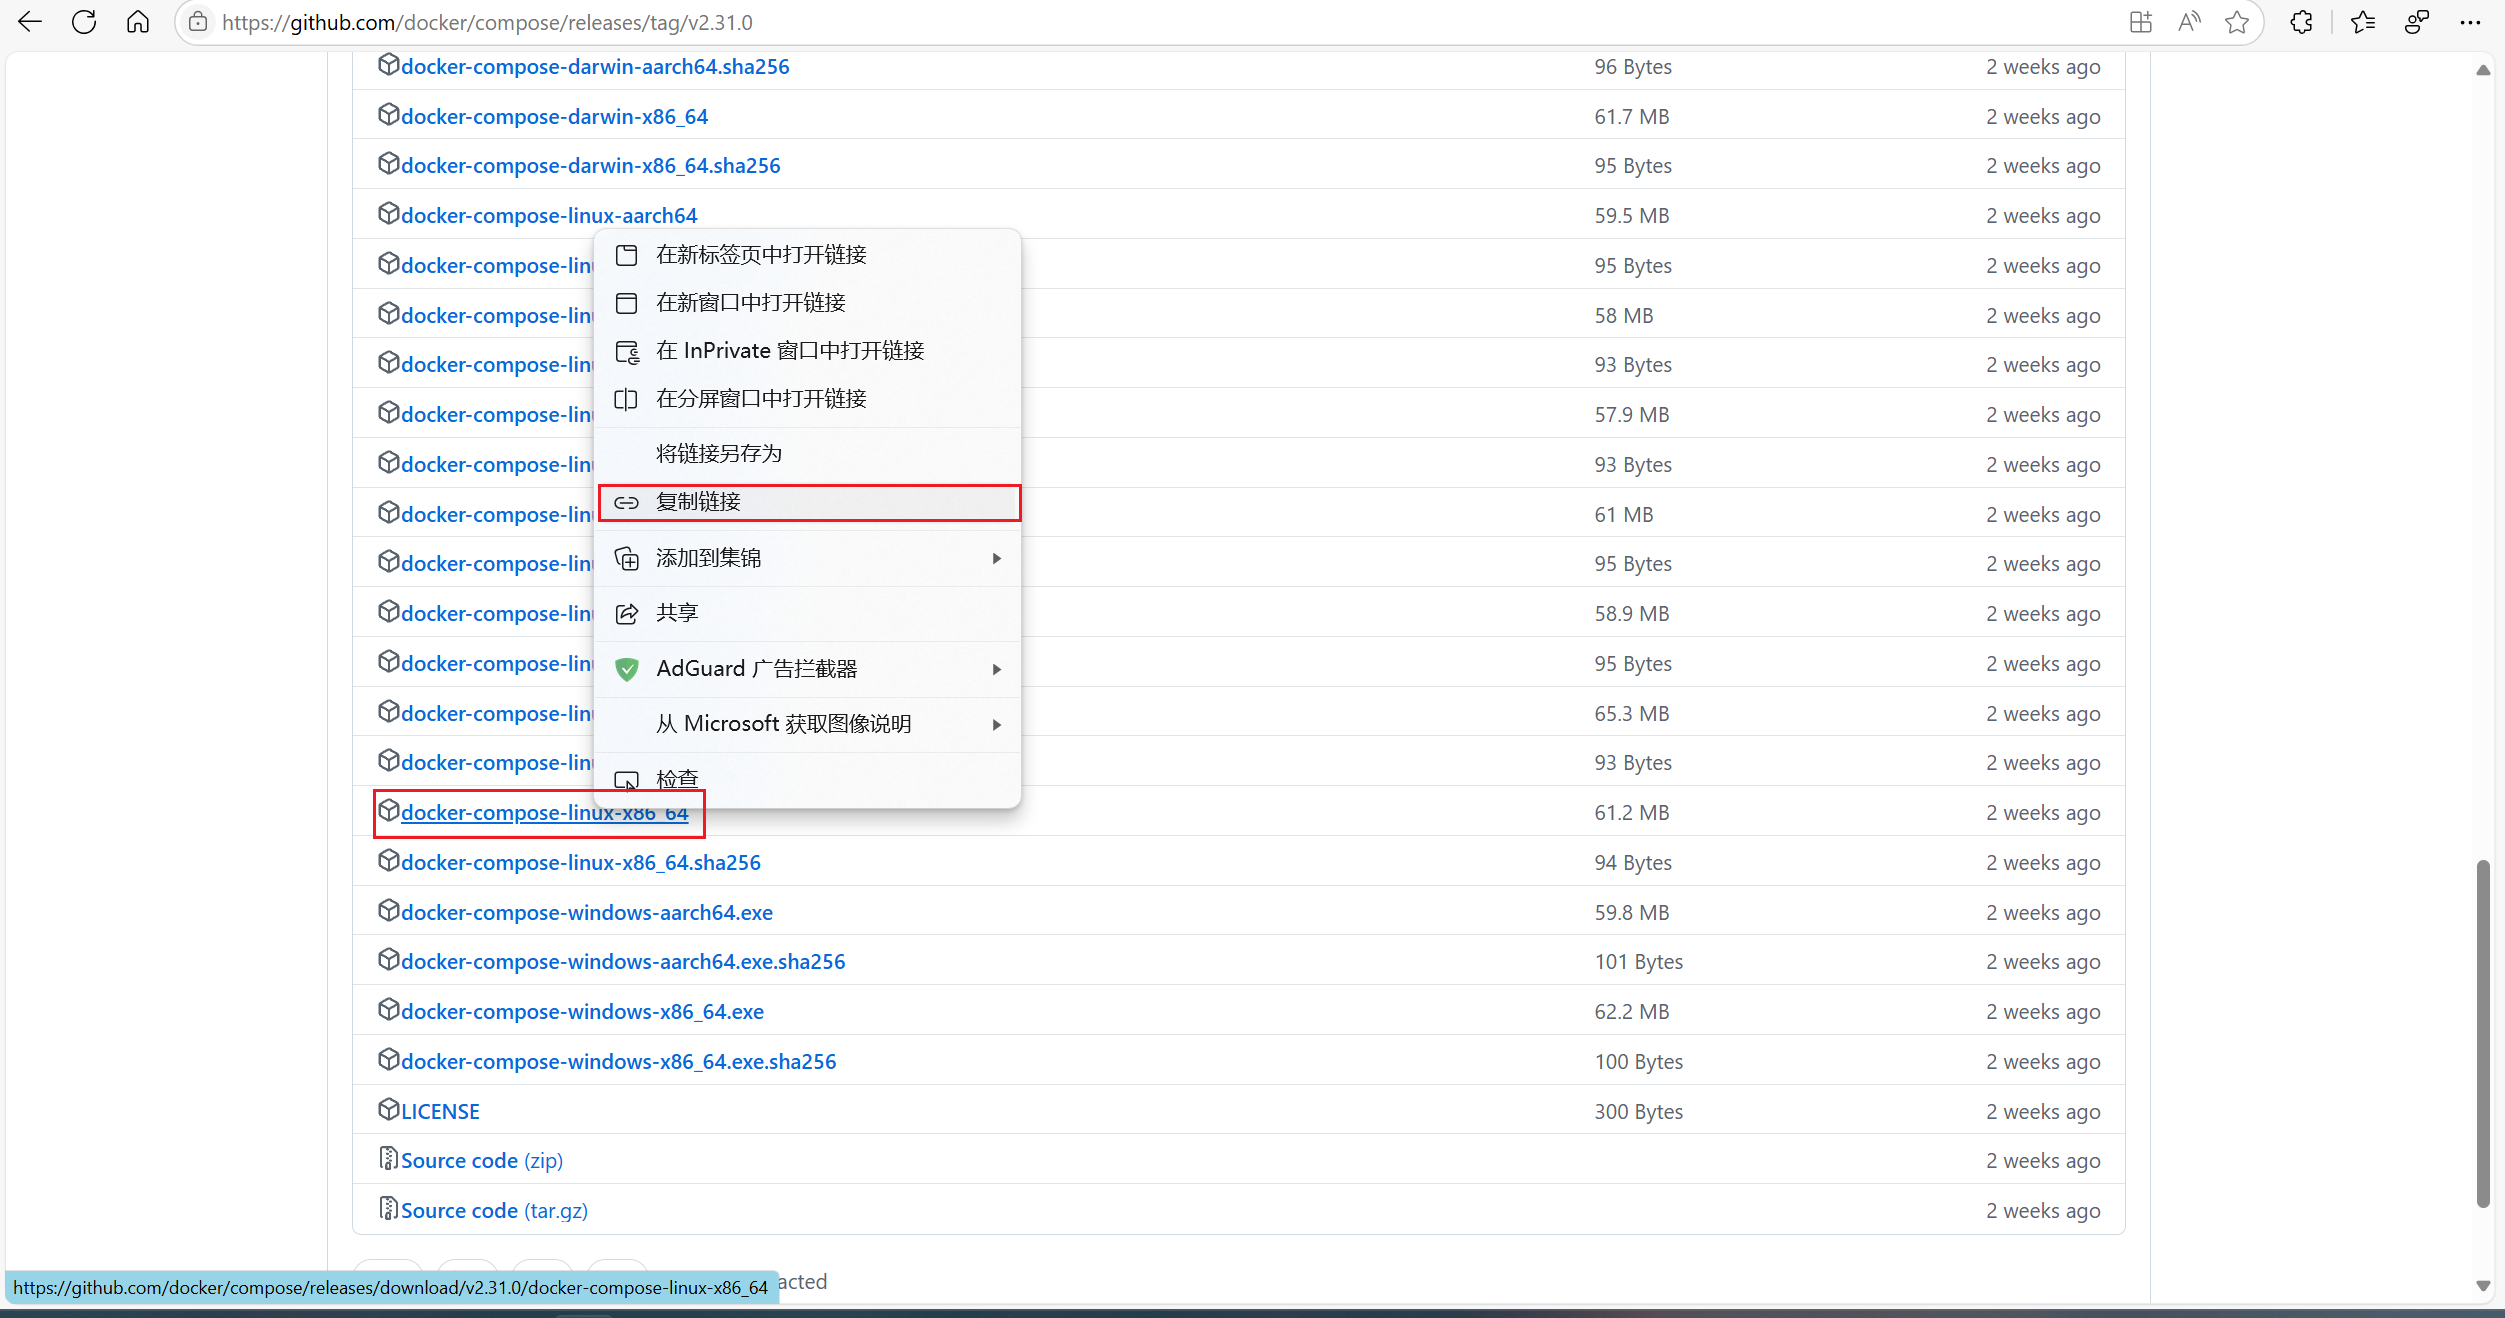Download docker-compose-windows-aarch64.exe
The width and height of the screenshot is (2505, 1318).
[x=586, y=912]
